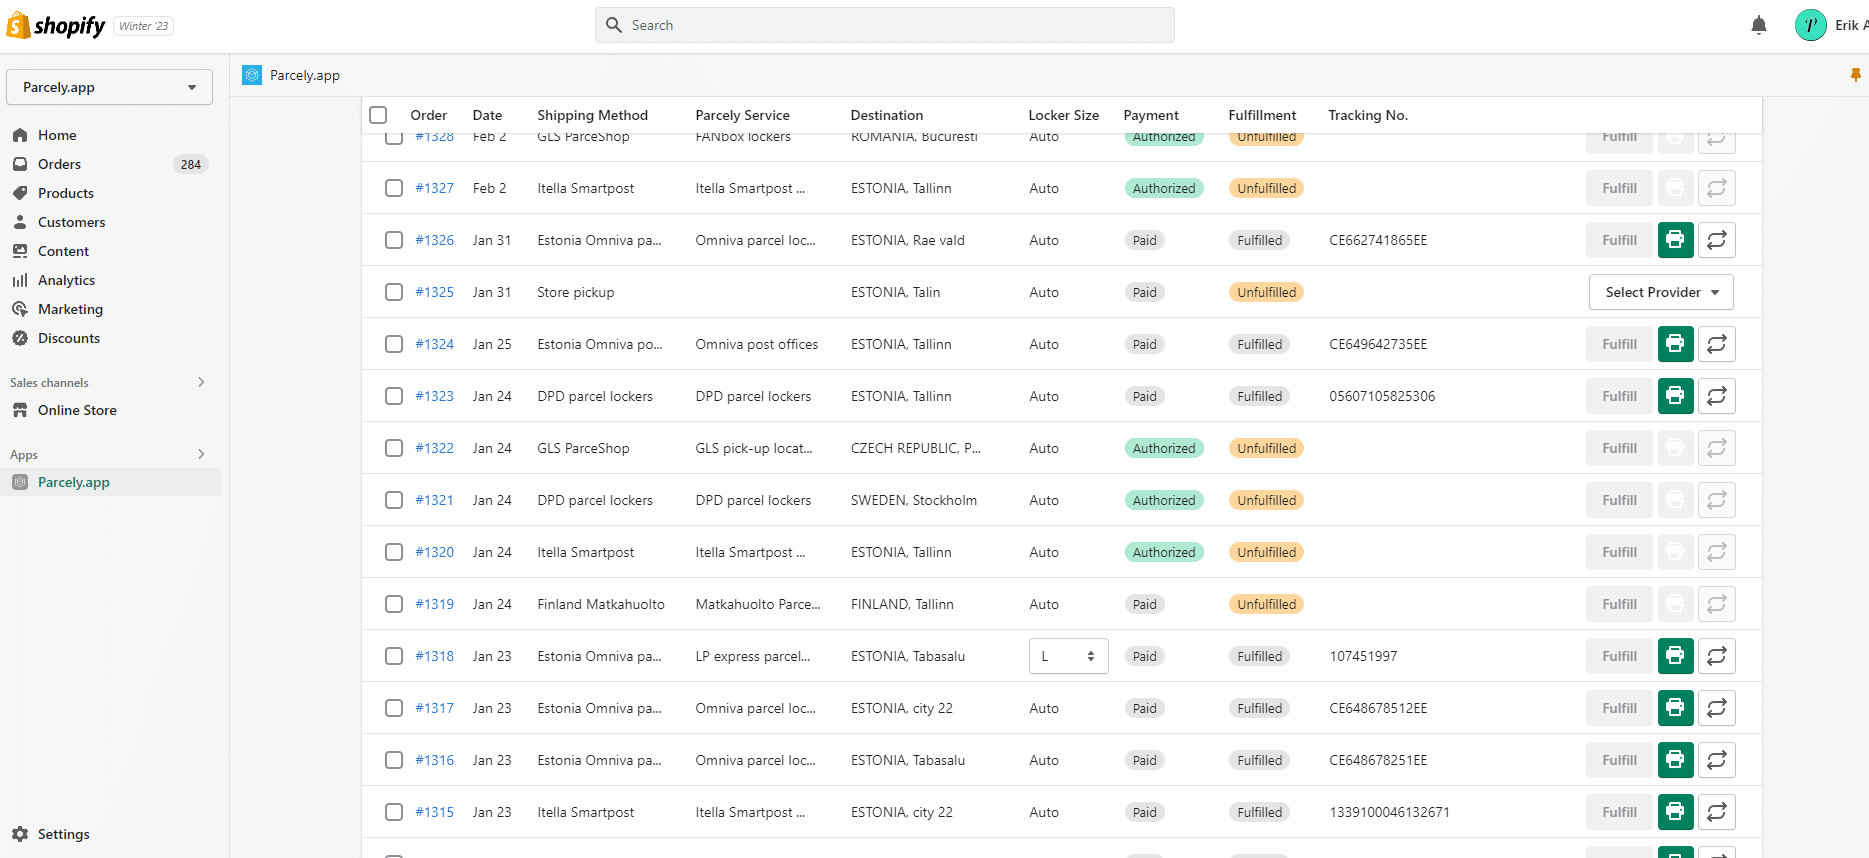Expand the Apps section
1869x858 pixels.
click(x=201, y=454)
